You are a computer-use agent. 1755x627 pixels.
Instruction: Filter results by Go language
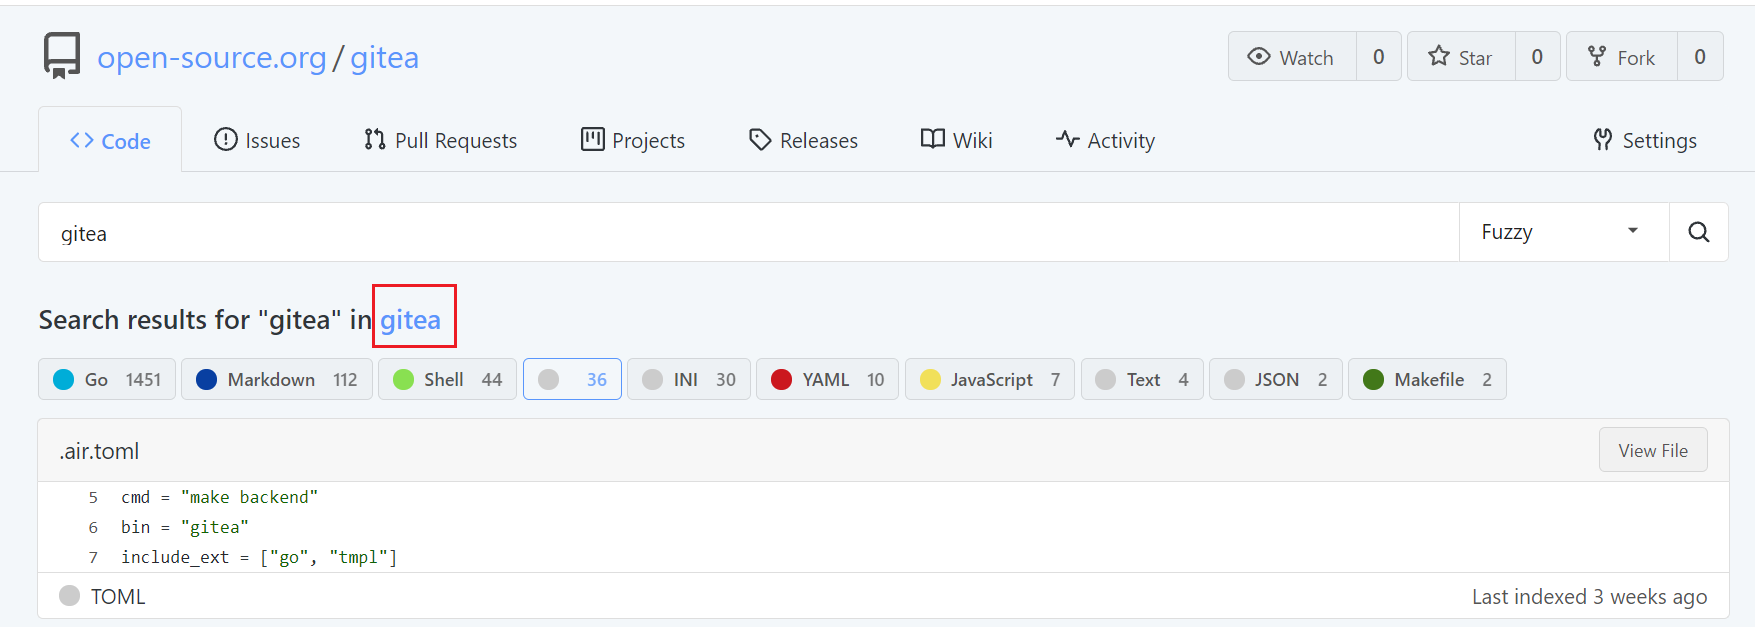point(107,379)
